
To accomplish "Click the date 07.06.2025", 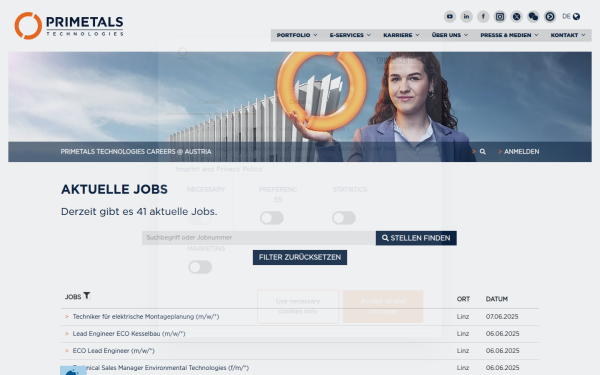I will [502, 317].
